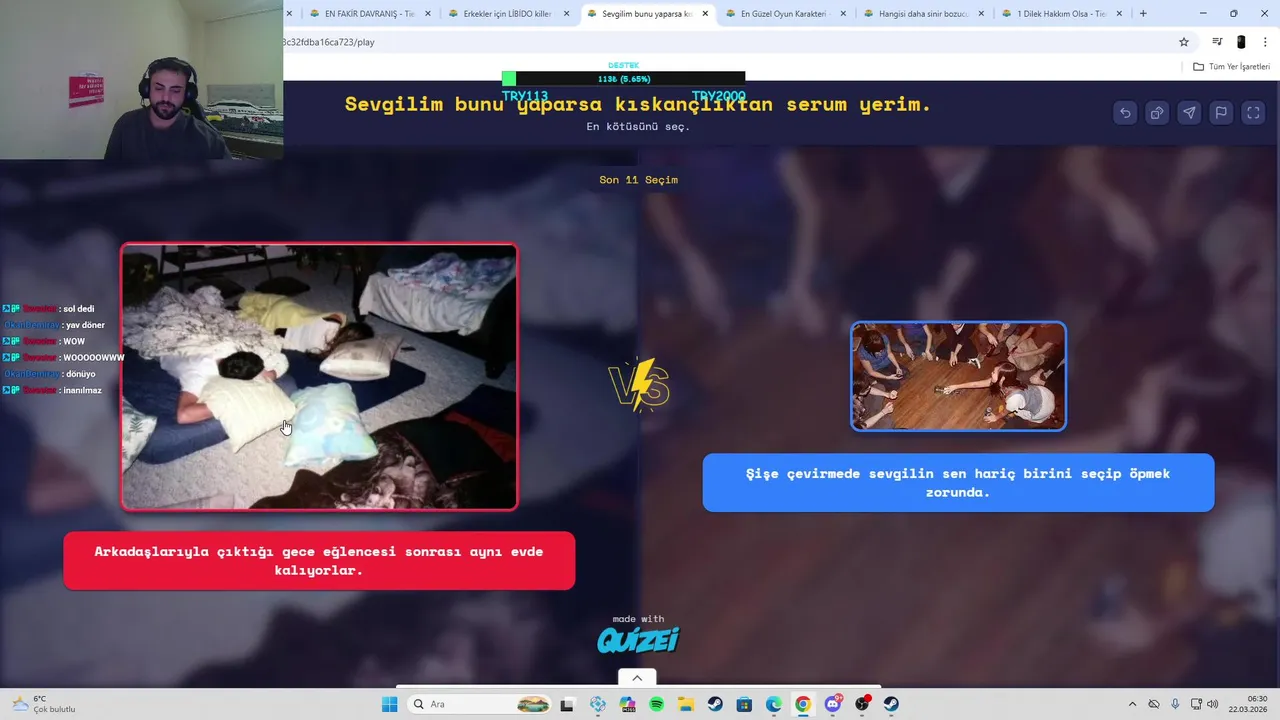Close the "Erkekler için LİBİDO killer" tab
Viewport: 1280px width, 720px height.
pos(566,14)
